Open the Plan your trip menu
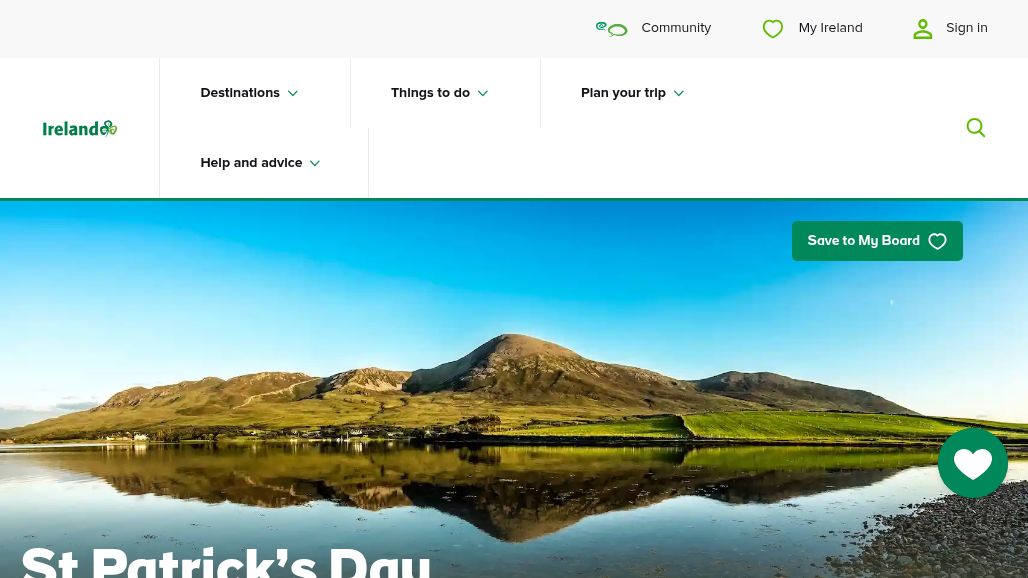 (x=632, y=93)
